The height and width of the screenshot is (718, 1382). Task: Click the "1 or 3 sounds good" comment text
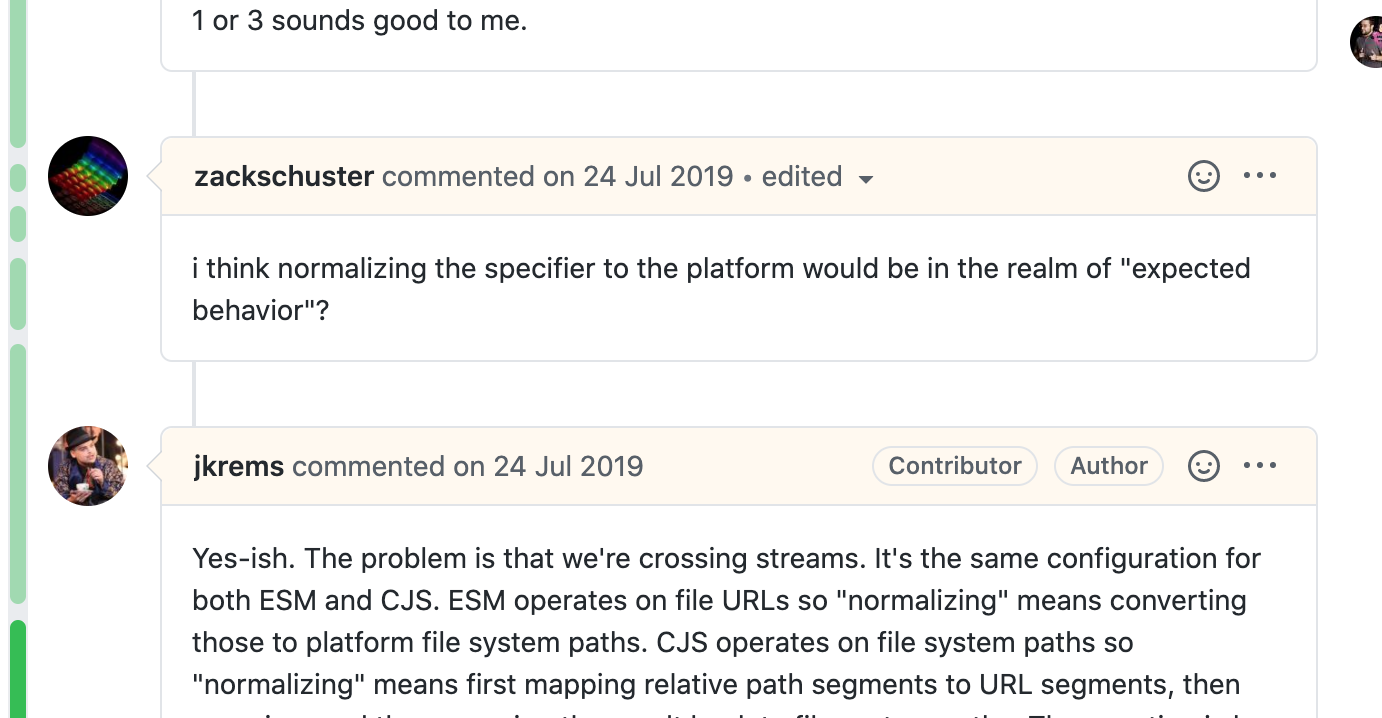click(x=359, y=20)
